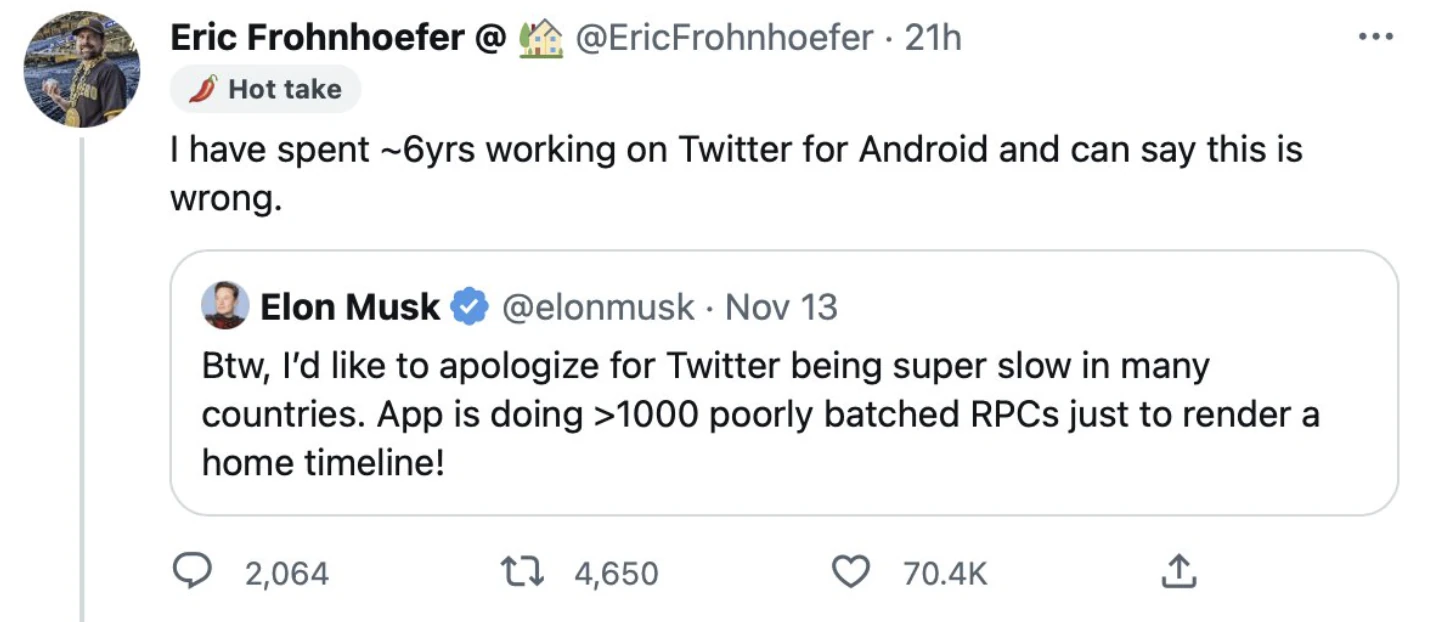Click the share upload arrow icon
Viewport: 1430px width, 622px height.
pyautogui.click(x=1177, y=572)
